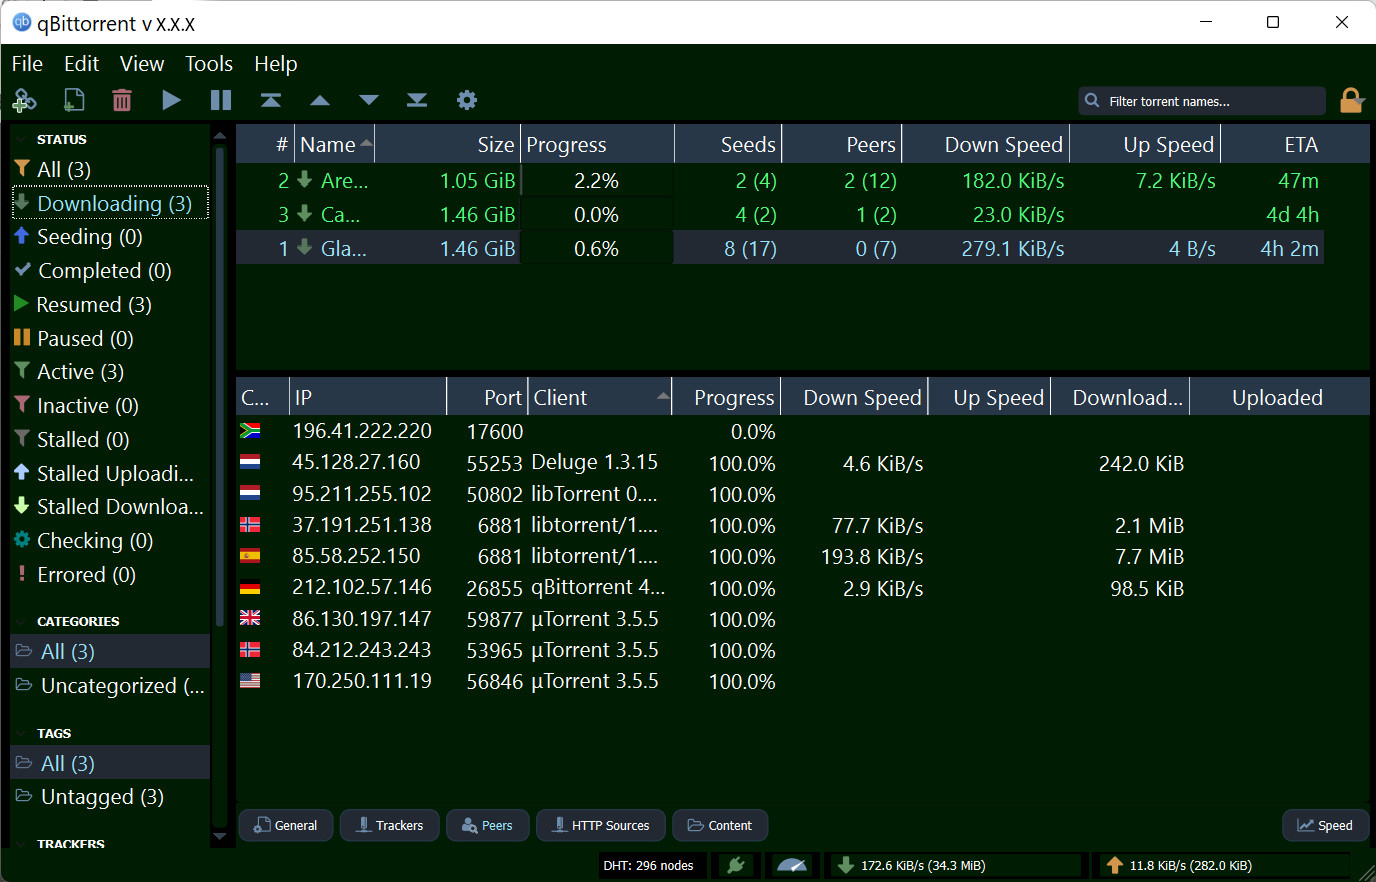Select the Paused (0) status filter
The image size is (1376, 882).
110,339
